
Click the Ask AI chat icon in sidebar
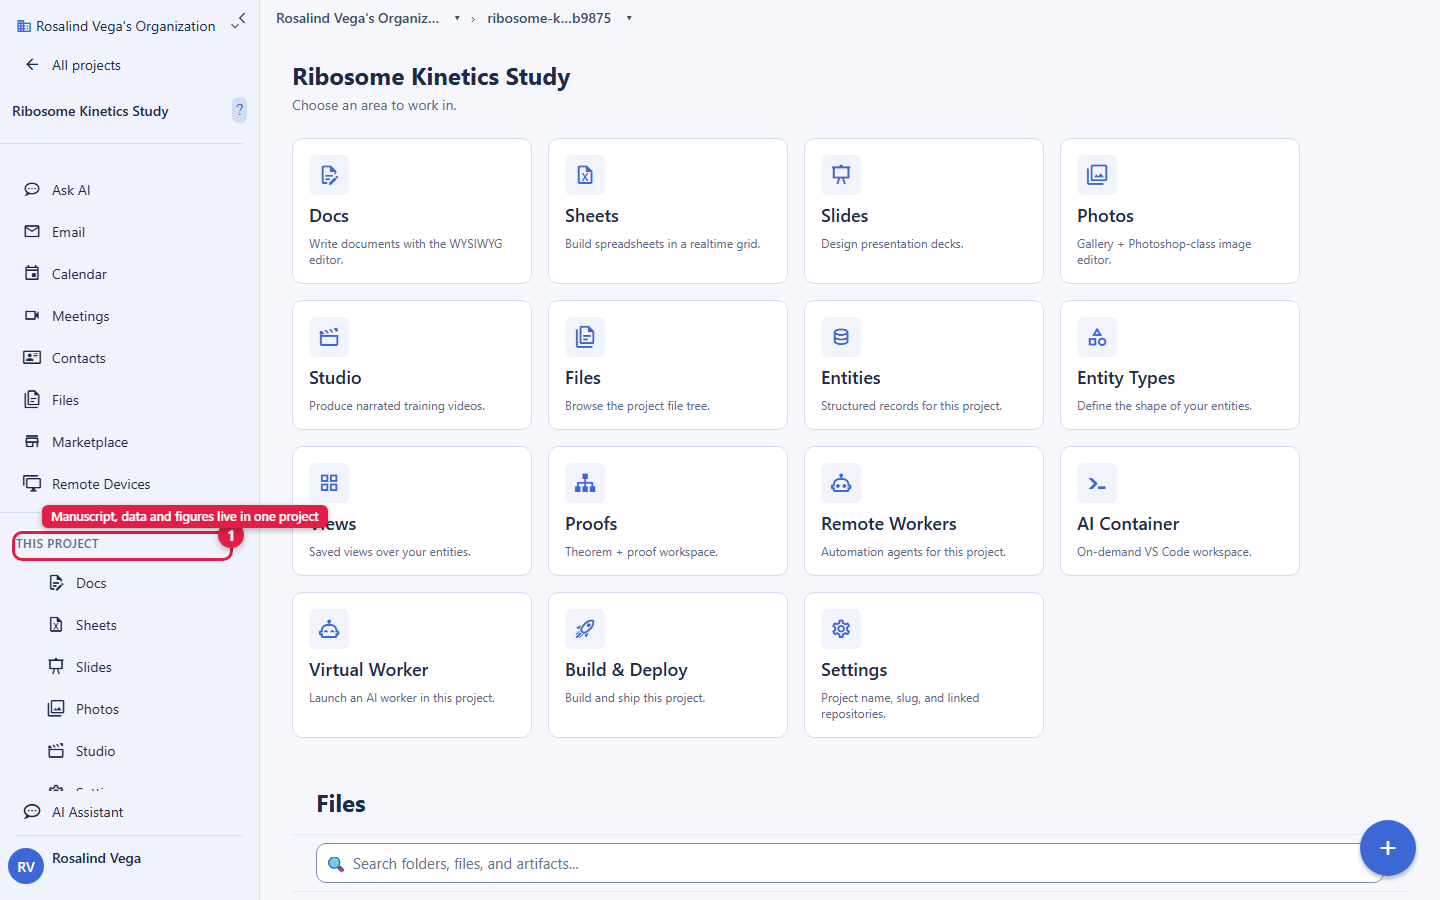(32, 189)
